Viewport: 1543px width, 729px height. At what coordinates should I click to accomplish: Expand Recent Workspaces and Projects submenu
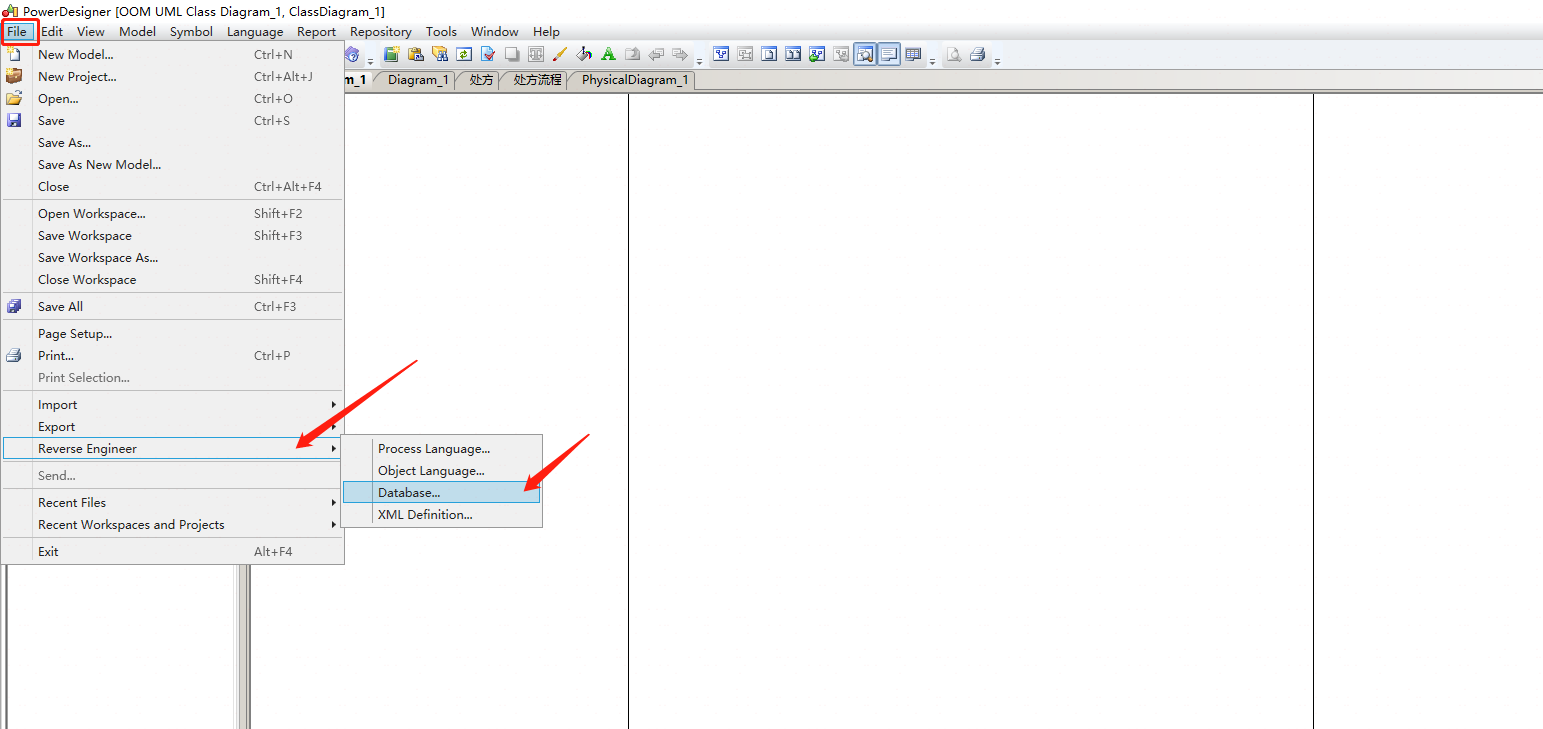click(x=172, y=525)
